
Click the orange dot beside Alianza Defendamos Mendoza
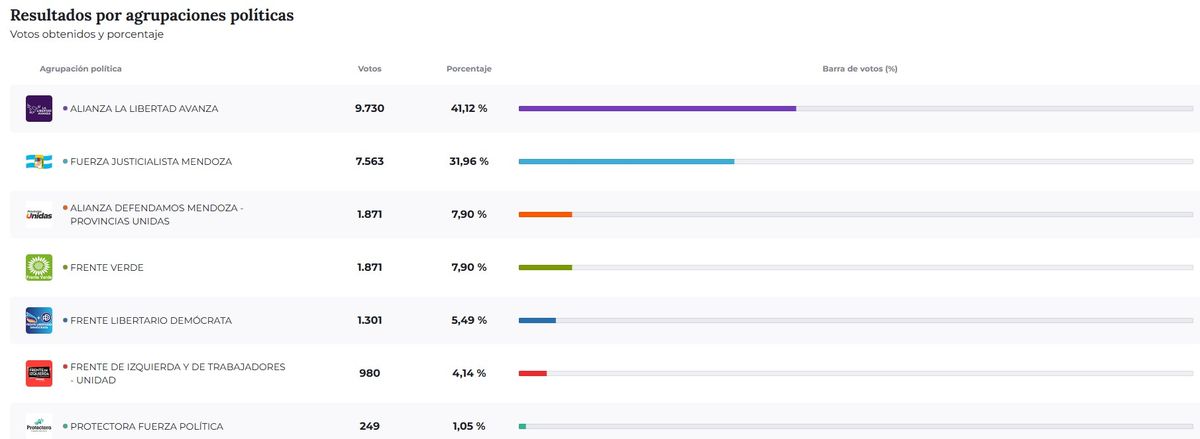(x=65, y=207)
